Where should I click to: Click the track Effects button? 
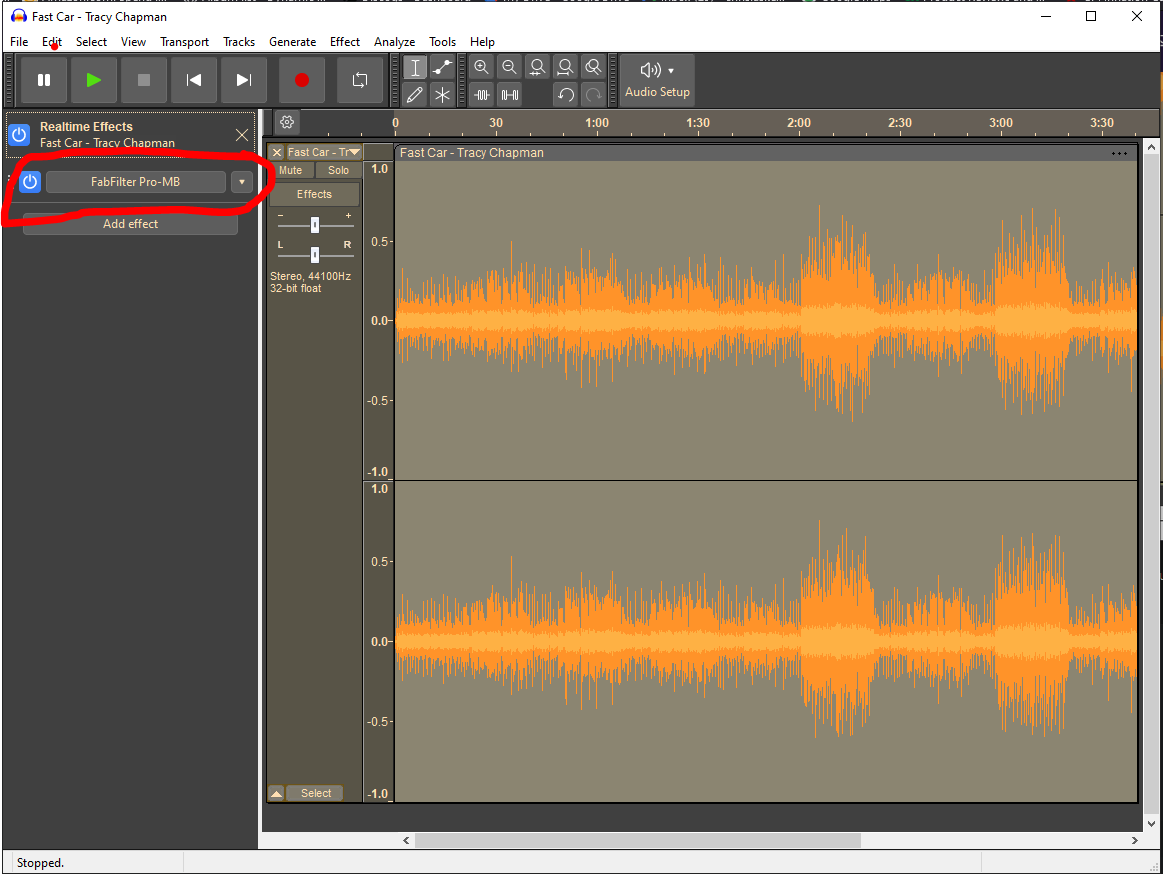[314, 194]
